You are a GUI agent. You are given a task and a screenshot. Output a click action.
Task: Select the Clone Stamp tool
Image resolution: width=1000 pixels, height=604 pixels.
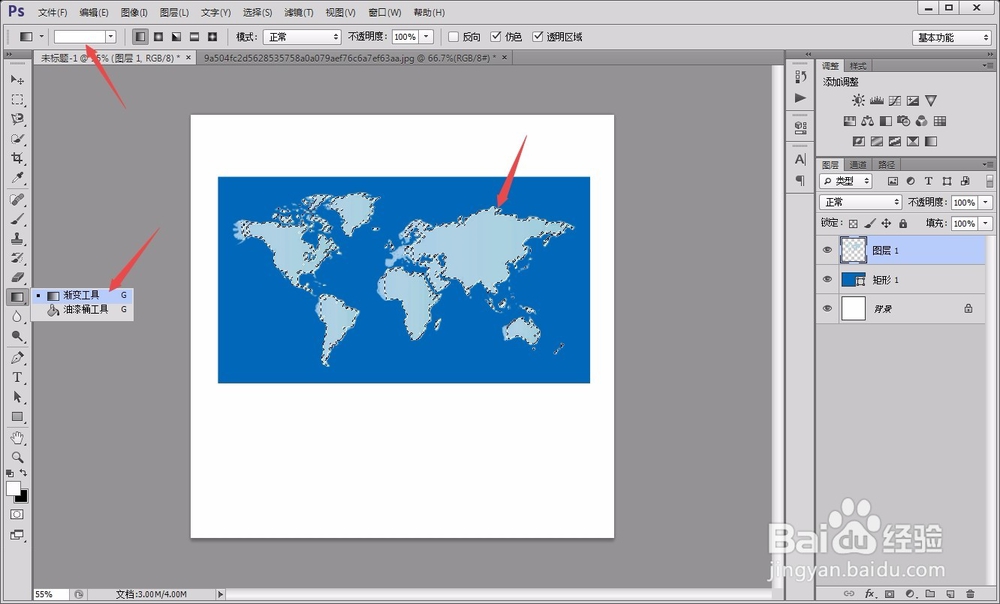pyautogui.click(x=17, y=239)
